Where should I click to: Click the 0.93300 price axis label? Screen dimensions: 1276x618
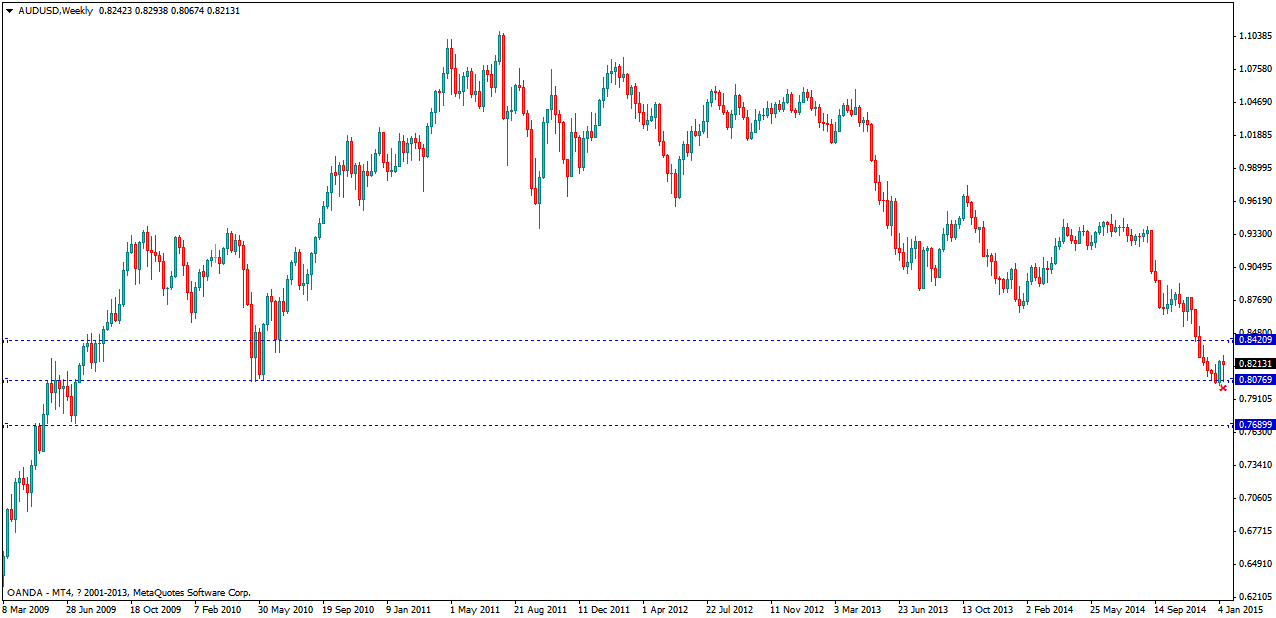point(1255,234)
